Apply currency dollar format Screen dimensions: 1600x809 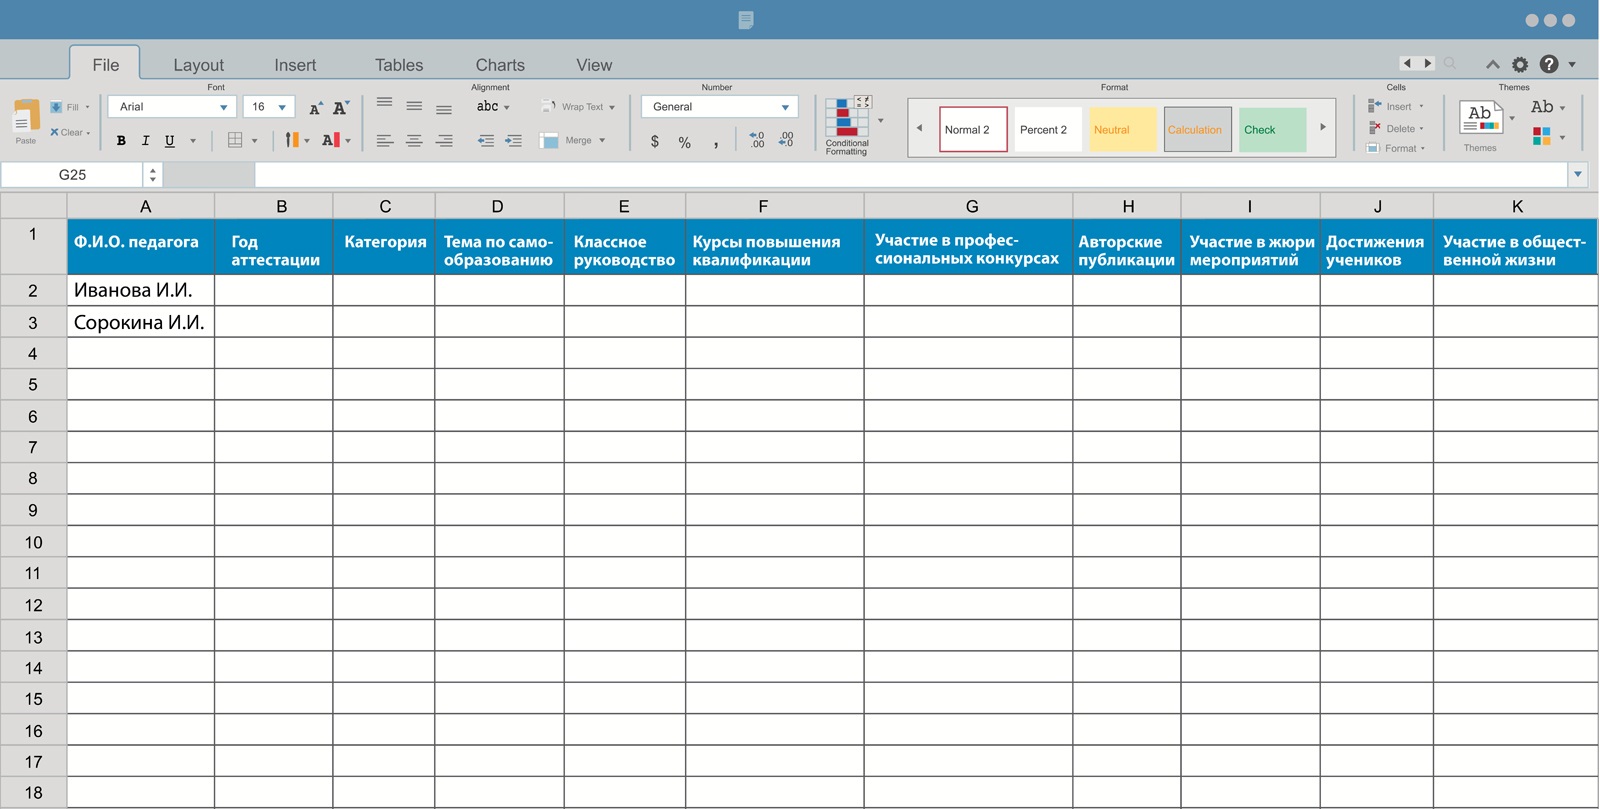point(655,142)
